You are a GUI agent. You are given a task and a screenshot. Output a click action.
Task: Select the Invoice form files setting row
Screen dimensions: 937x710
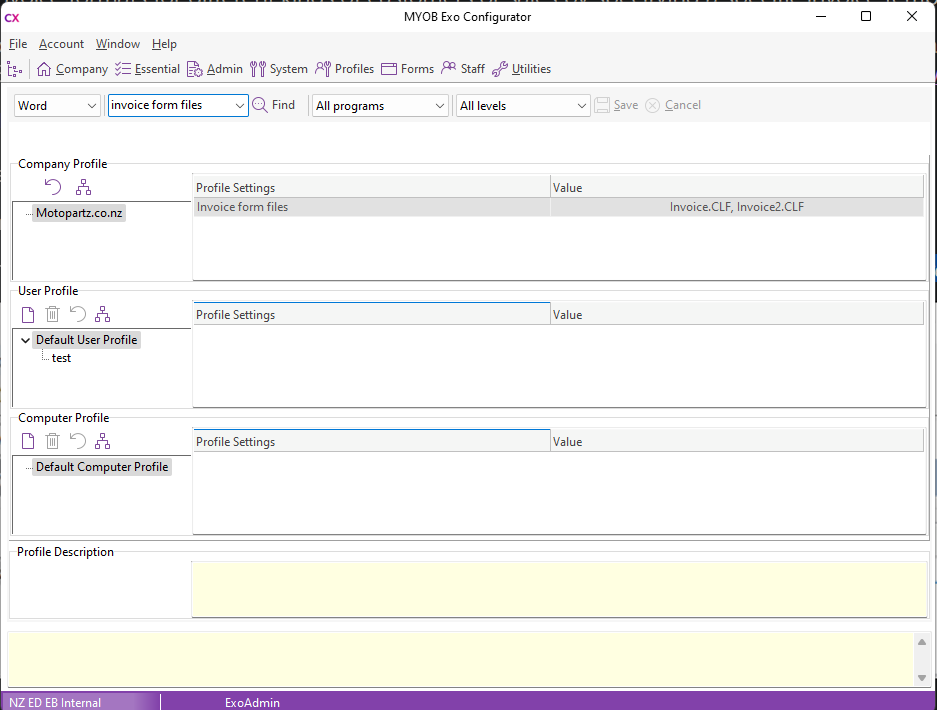click(370, 207)
